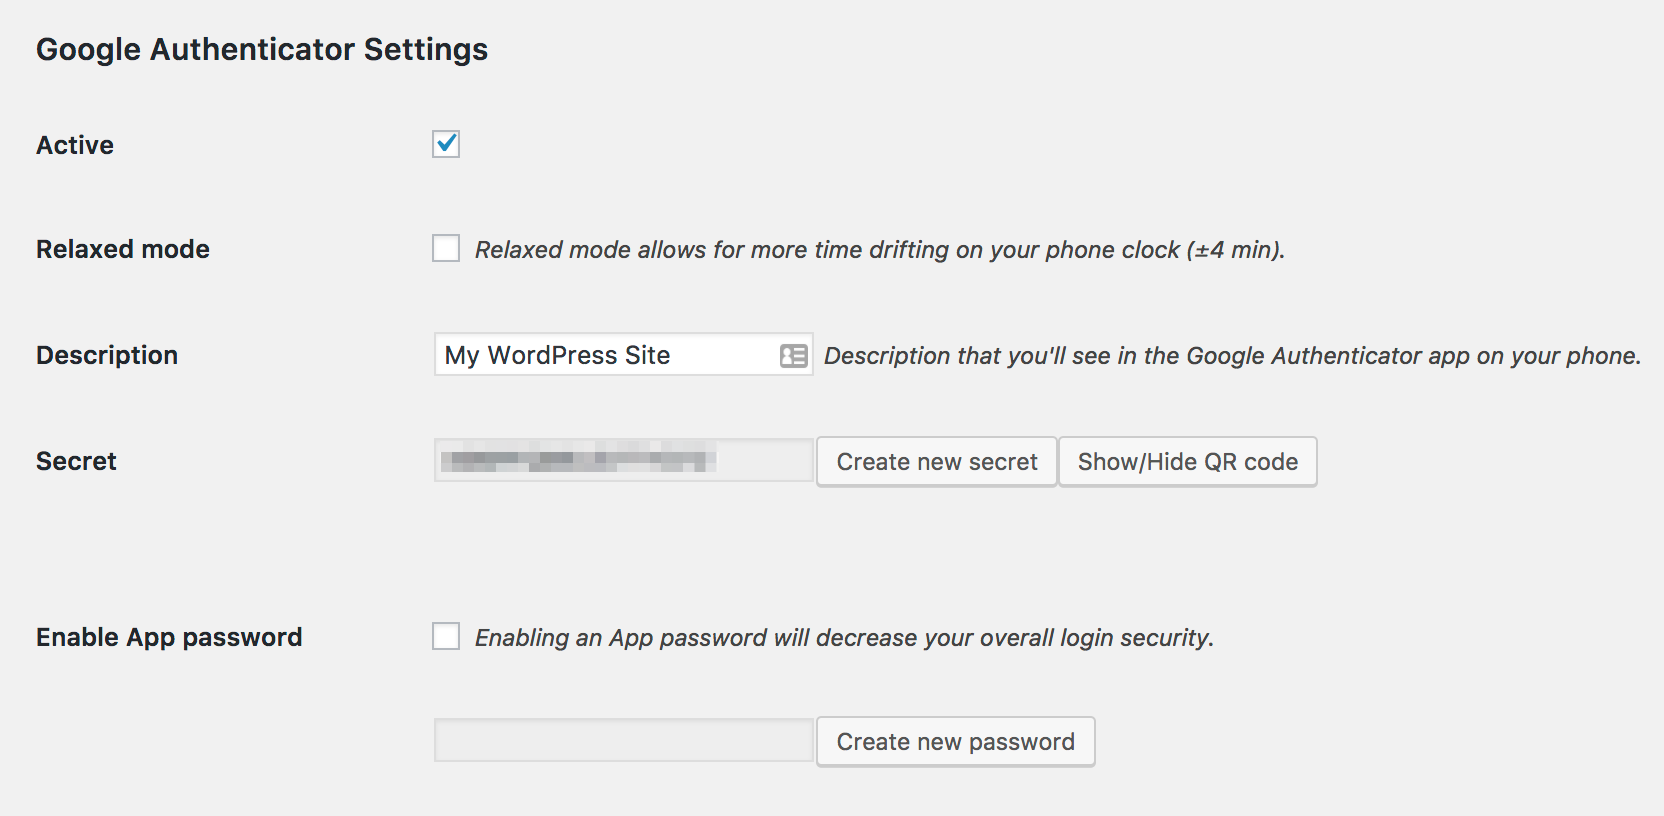The image size is (1664, 816).
Task: Click the Enable App password label
Action: click(x=169, y=638)
